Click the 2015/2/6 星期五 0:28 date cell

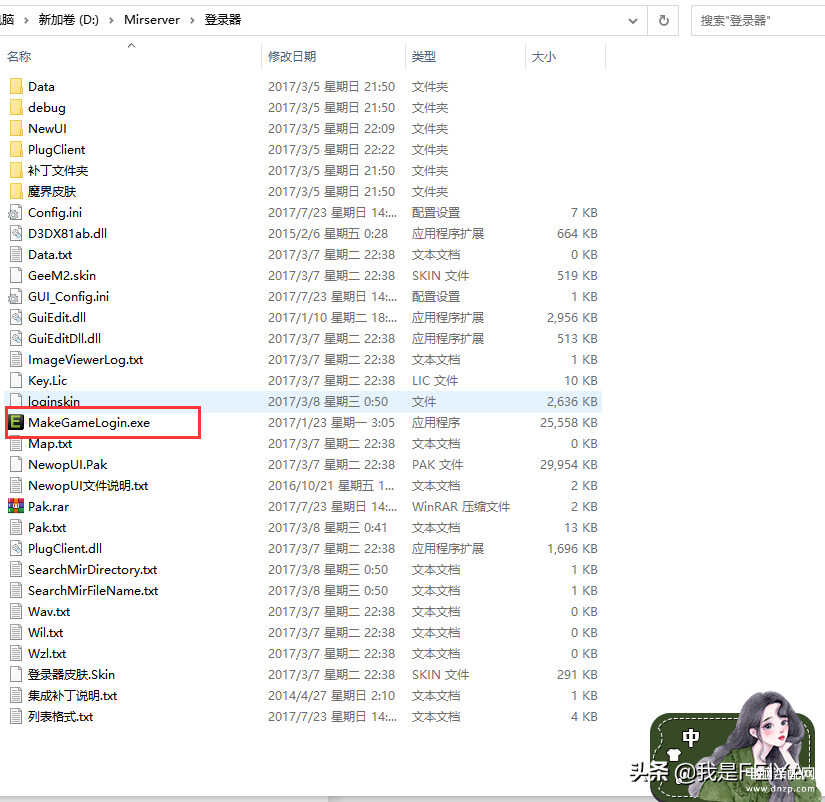[x=328, y=234]
